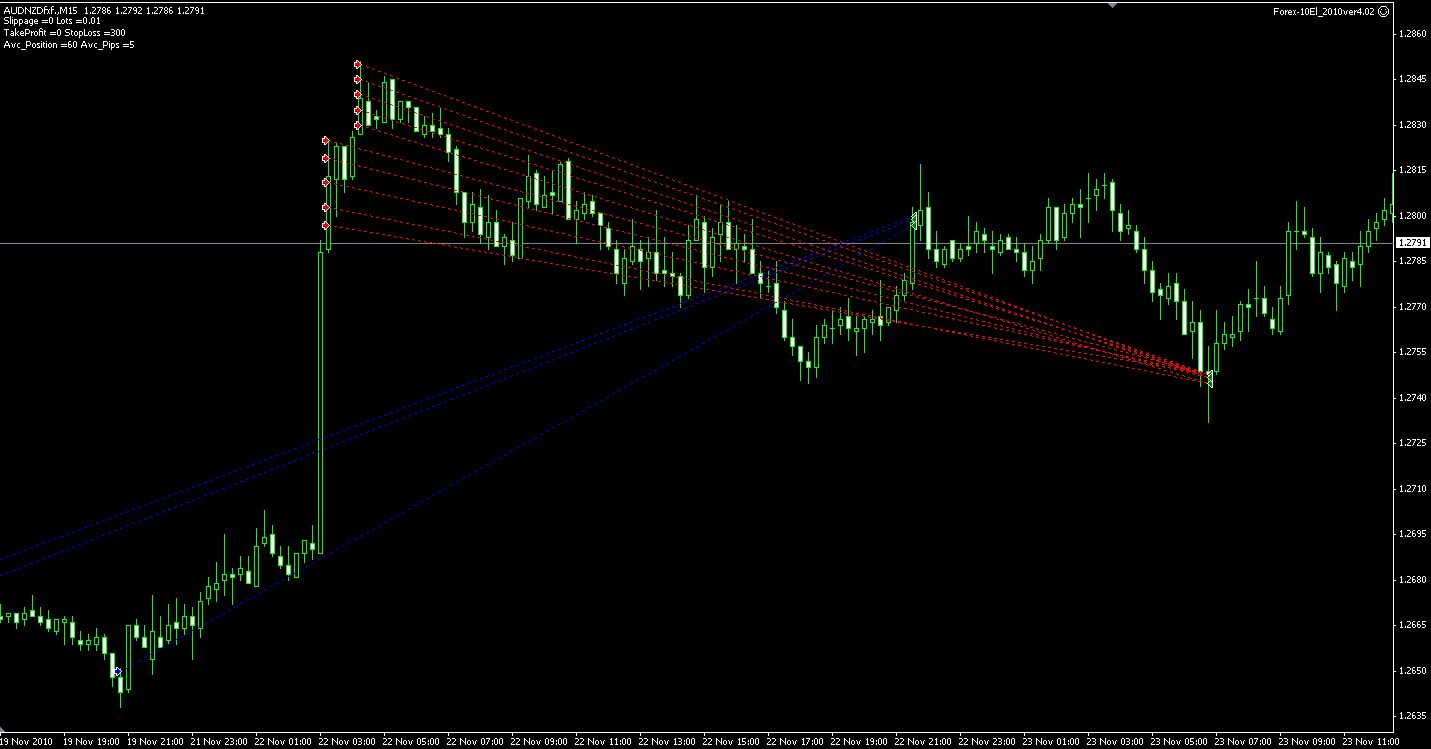Click the smiley face expert advisor icon

(x=1383, y=12)
